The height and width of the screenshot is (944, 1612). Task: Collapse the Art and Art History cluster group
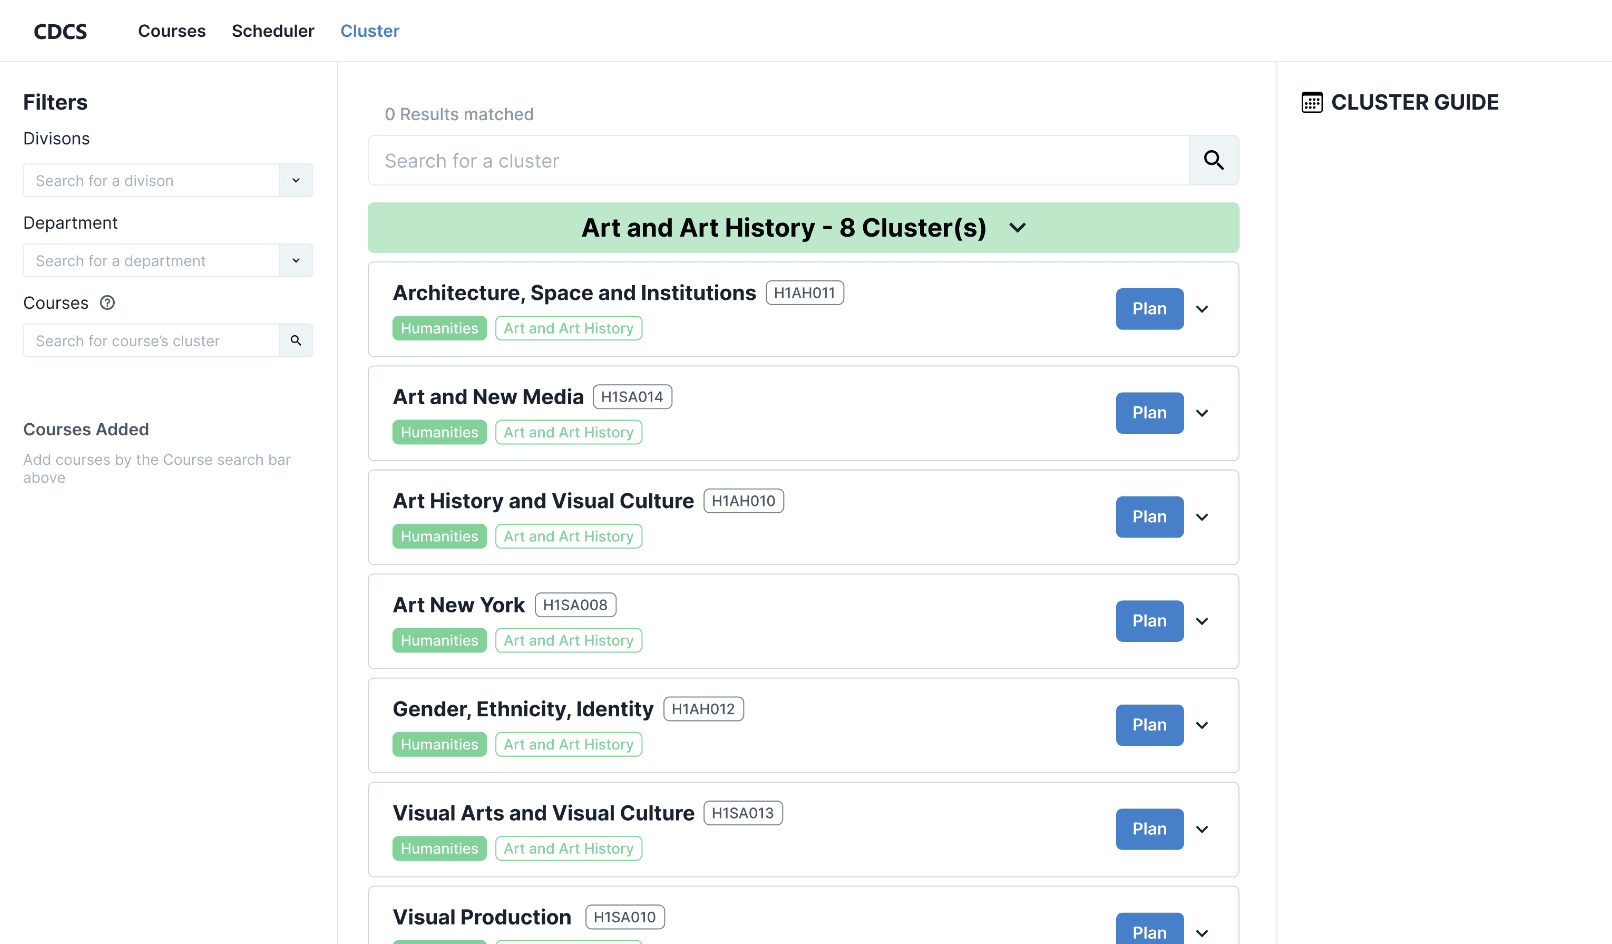pos(1017,228)
